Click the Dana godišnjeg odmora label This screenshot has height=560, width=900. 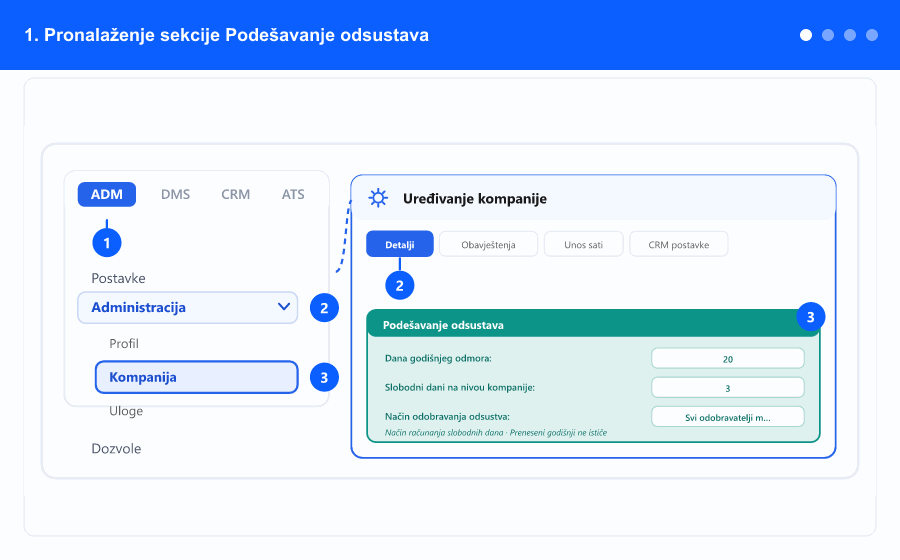point(438,359)
